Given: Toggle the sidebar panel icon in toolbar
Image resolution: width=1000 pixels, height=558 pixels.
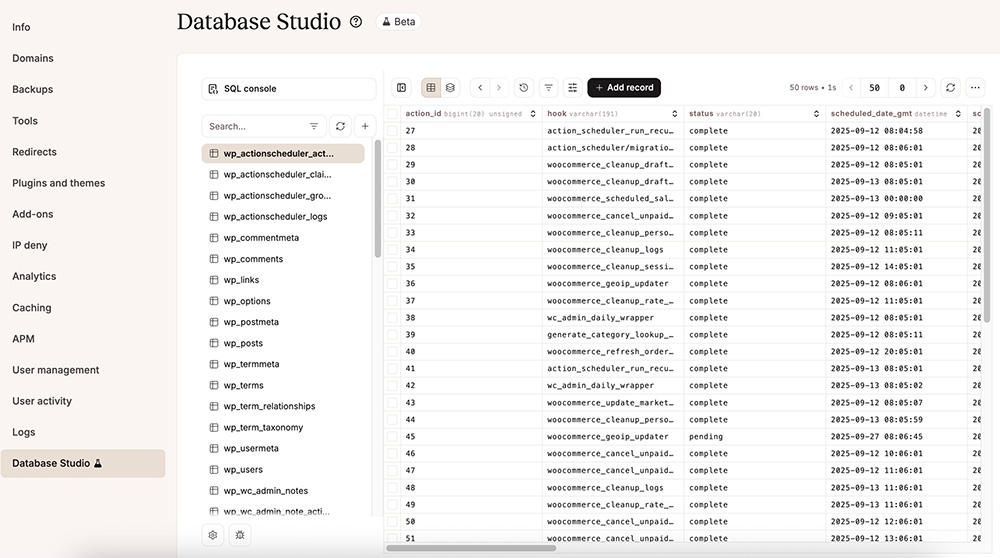Looking at the screenshot, I should (401, 87).
